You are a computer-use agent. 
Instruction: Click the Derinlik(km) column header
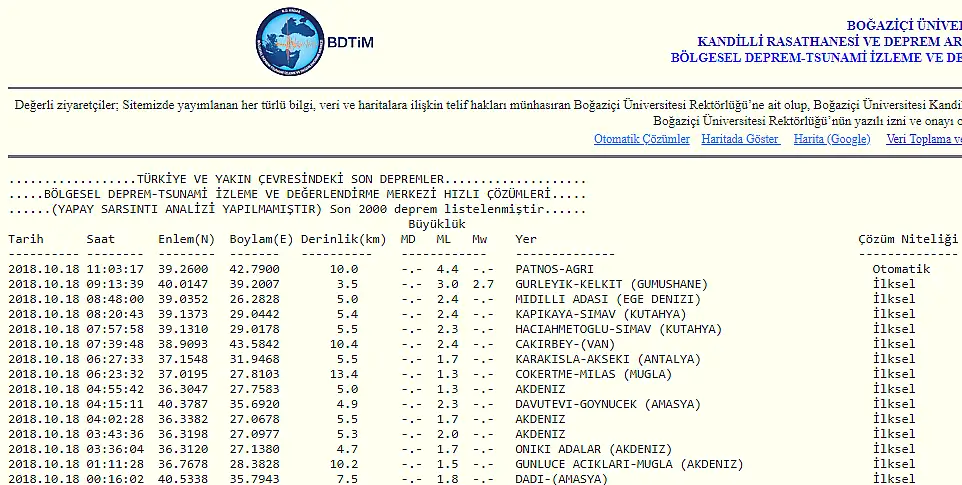(344, 239)
